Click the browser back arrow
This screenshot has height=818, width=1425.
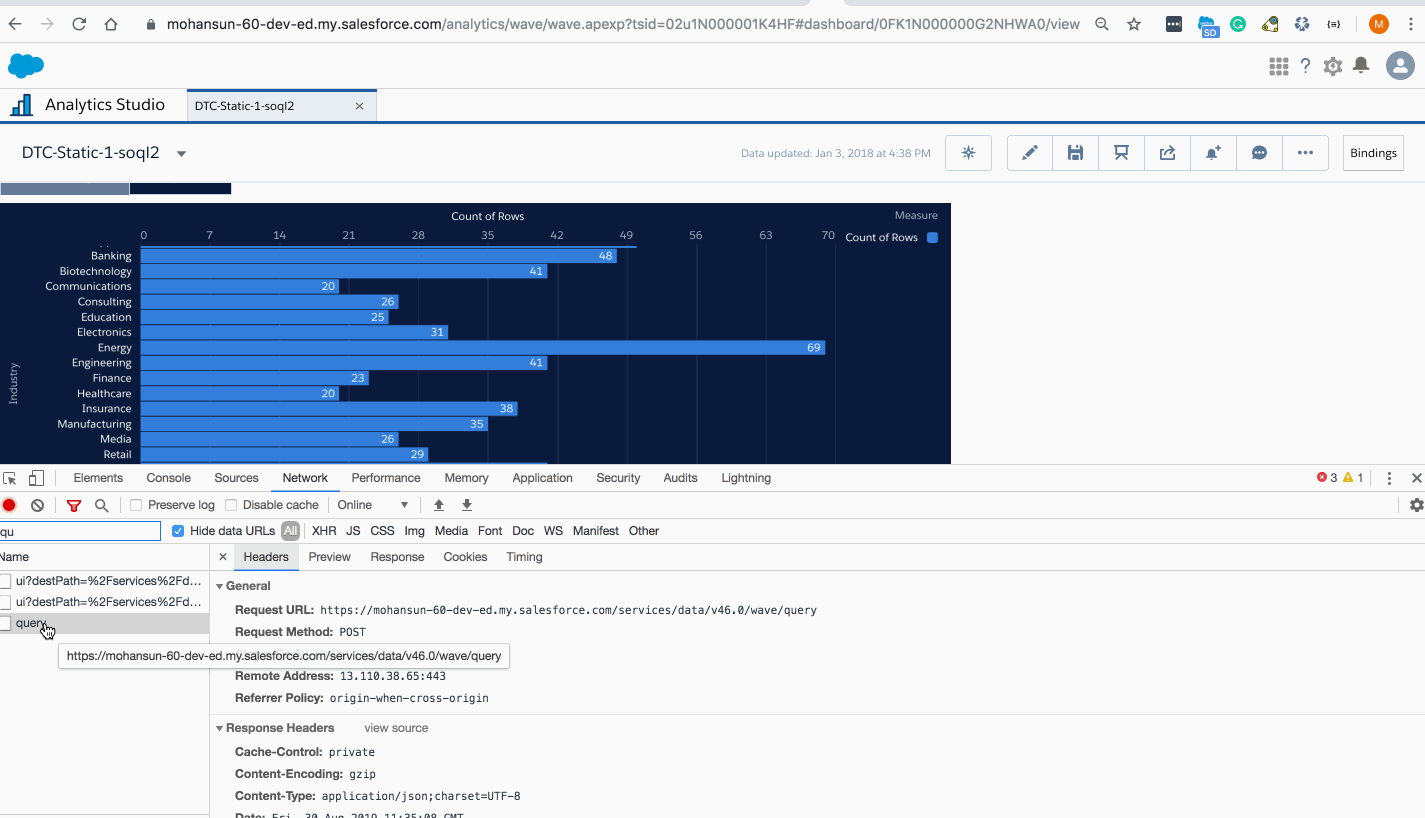15,24
